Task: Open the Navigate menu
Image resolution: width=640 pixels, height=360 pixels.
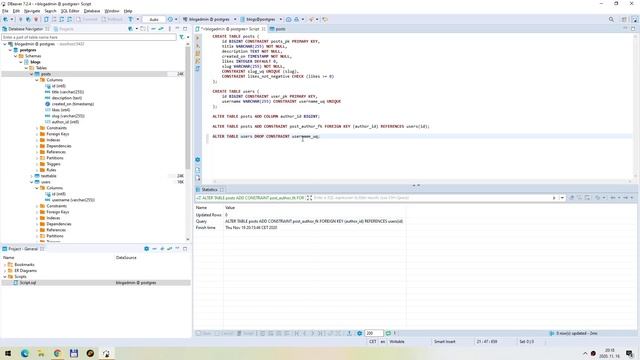Action: click(32, 11)
